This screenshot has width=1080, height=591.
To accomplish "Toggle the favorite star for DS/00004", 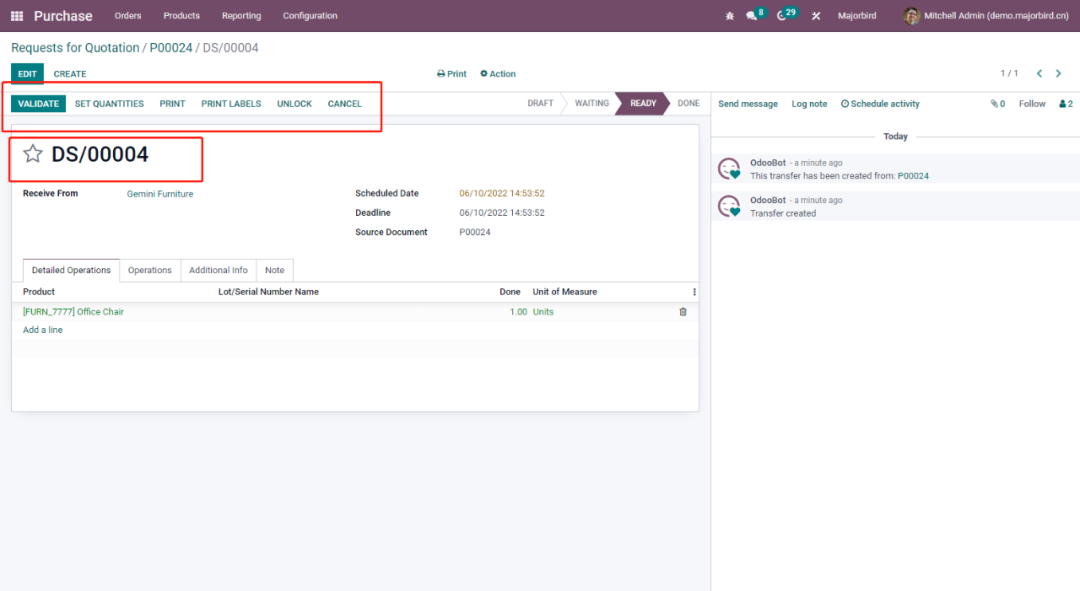I will click(x=33, y=154).
